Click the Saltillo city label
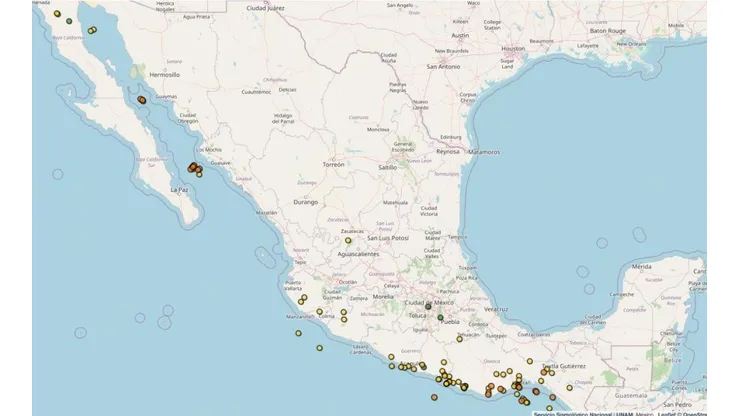This screenshot has height=416, width=740. click(388, 168)
